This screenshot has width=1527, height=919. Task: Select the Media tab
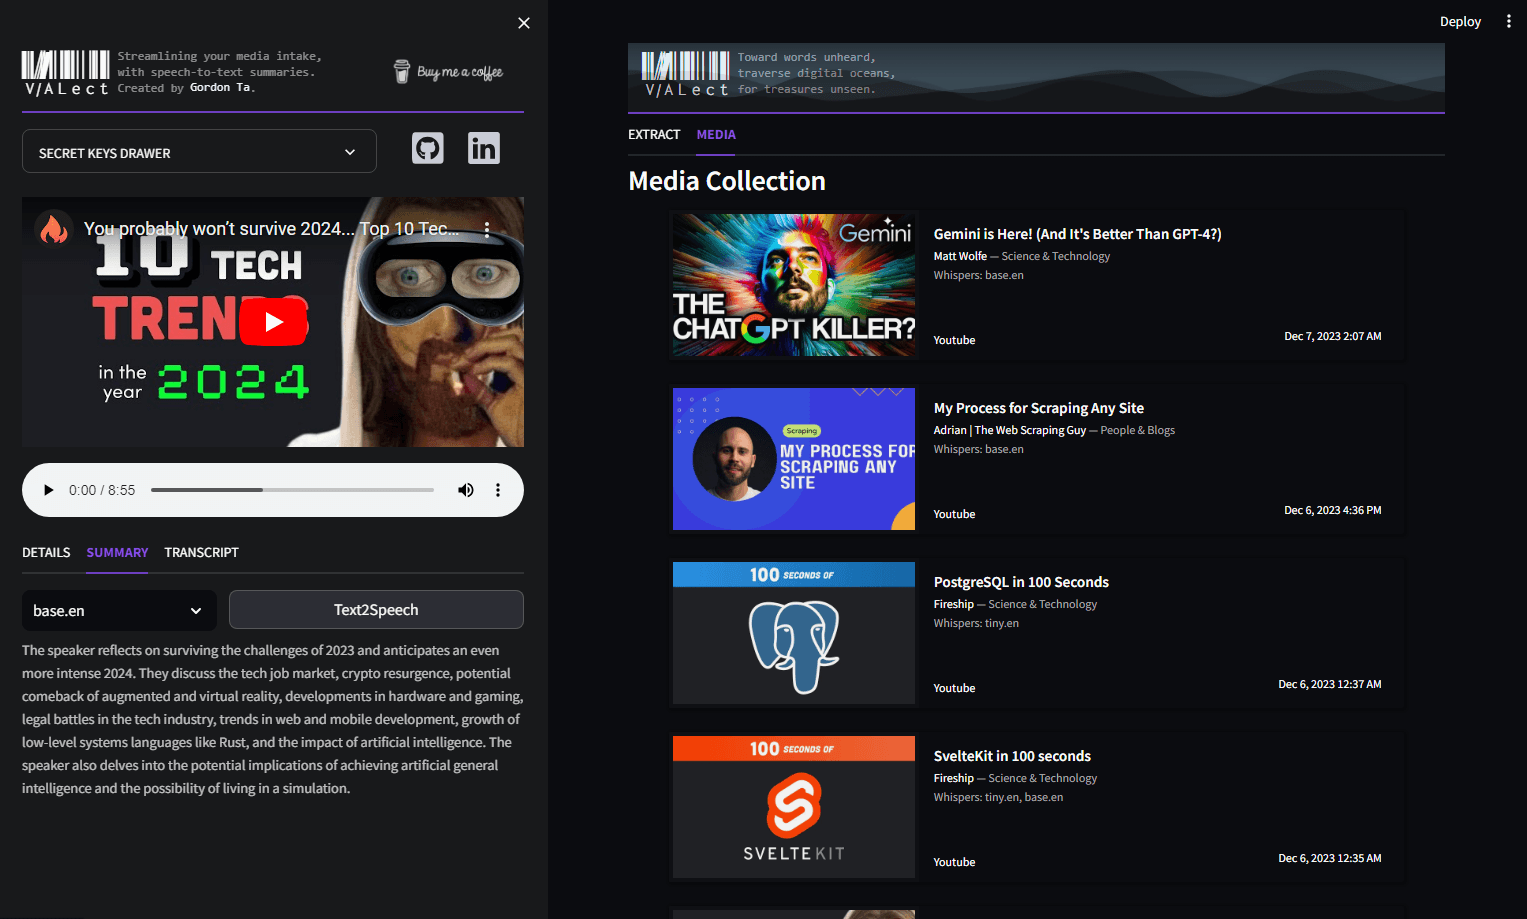(x=716, y=134)
